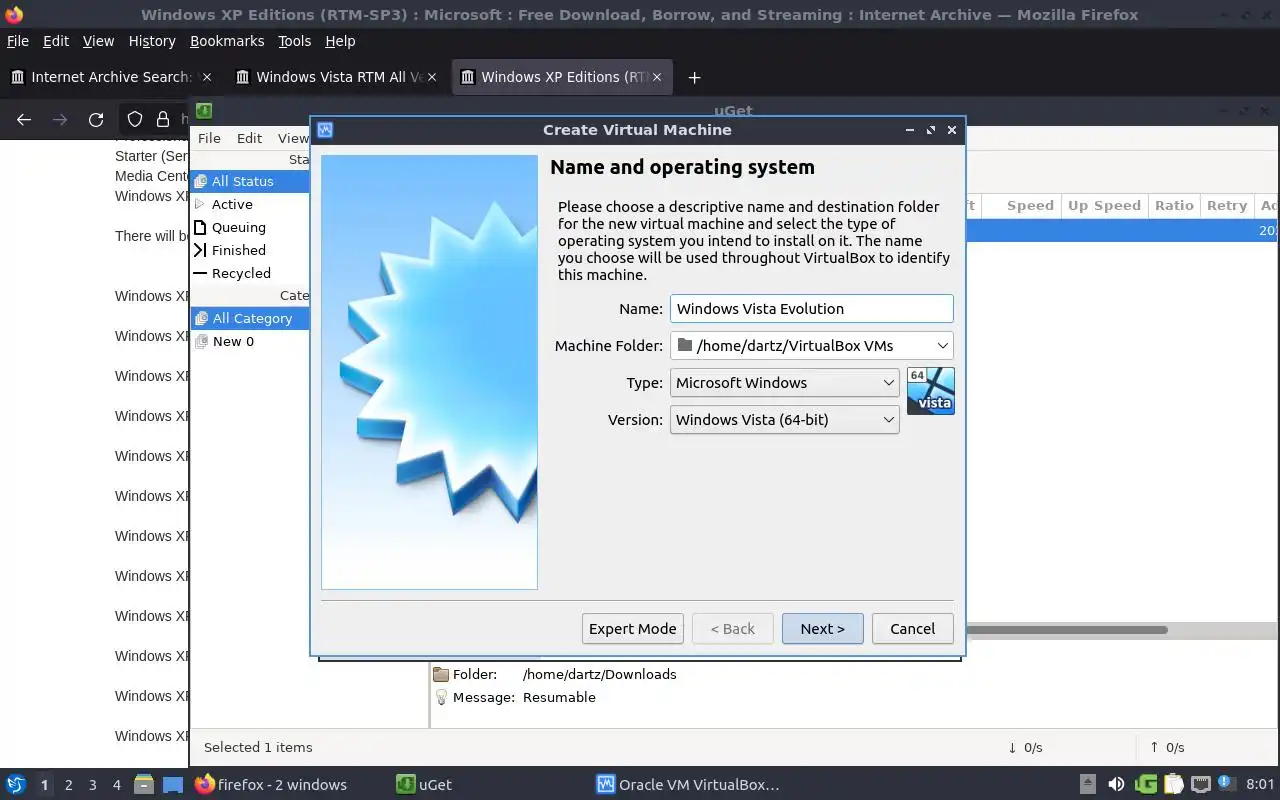Click the clipboard tray icon
1280x800 pixels.
click(1174, 784)
